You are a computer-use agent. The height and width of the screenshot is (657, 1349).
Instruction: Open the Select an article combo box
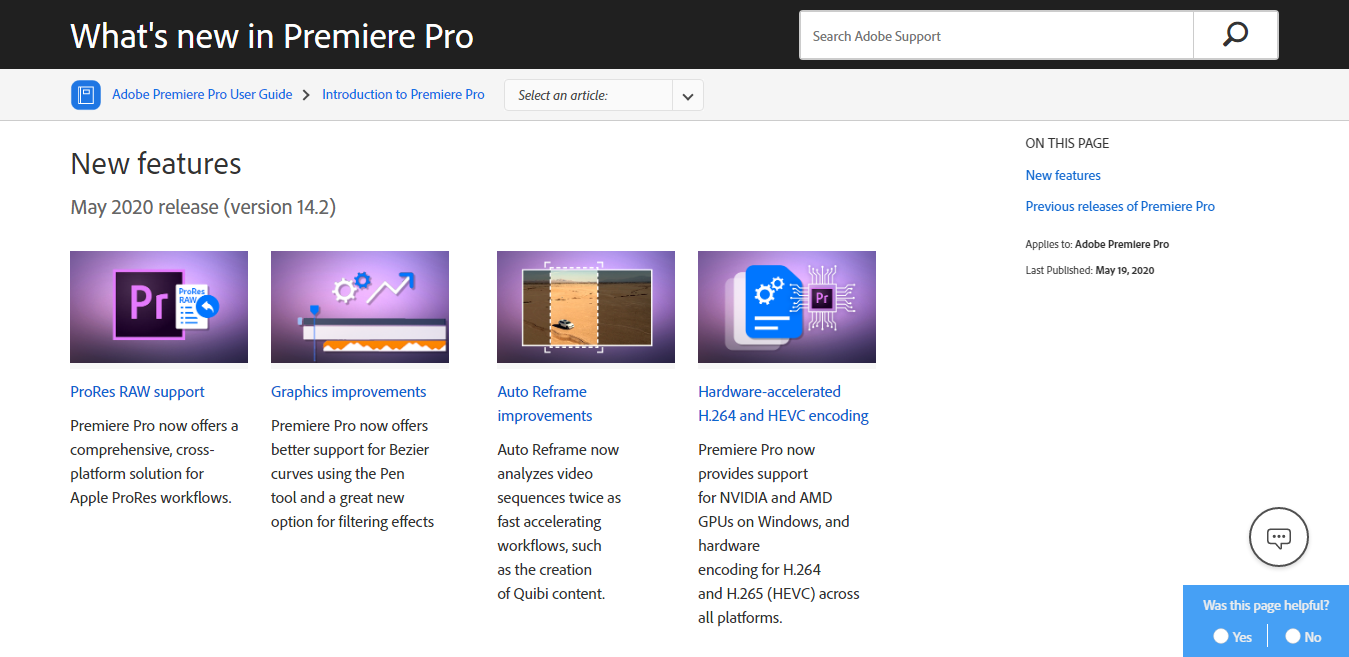point(604,96)
